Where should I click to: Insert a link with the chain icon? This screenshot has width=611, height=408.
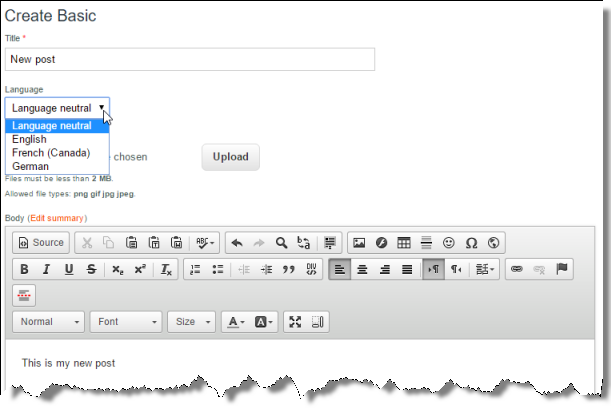coord(517,269)
